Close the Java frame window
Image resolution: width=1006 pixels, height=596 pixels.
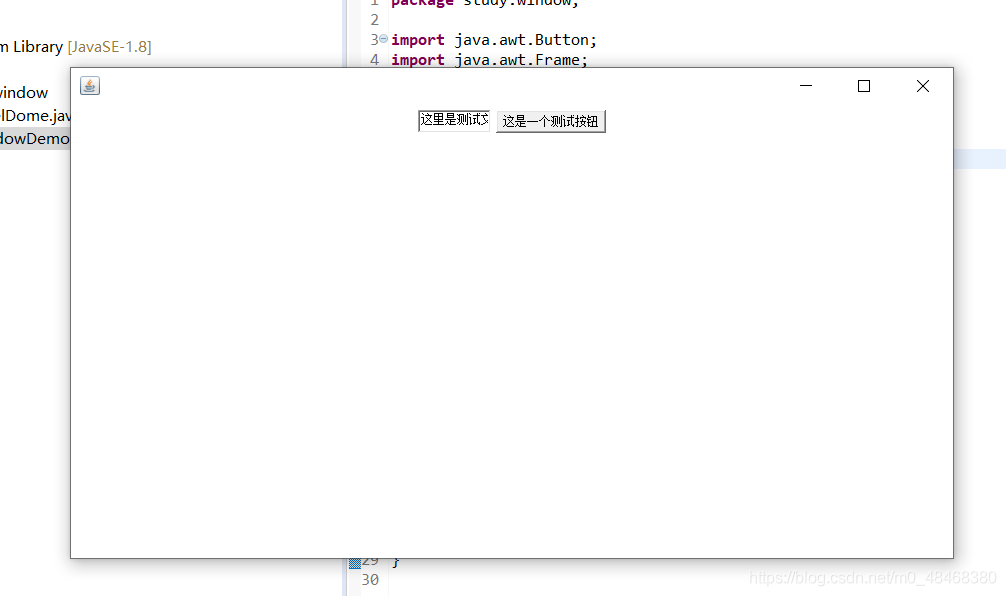(x=923, y=85)
